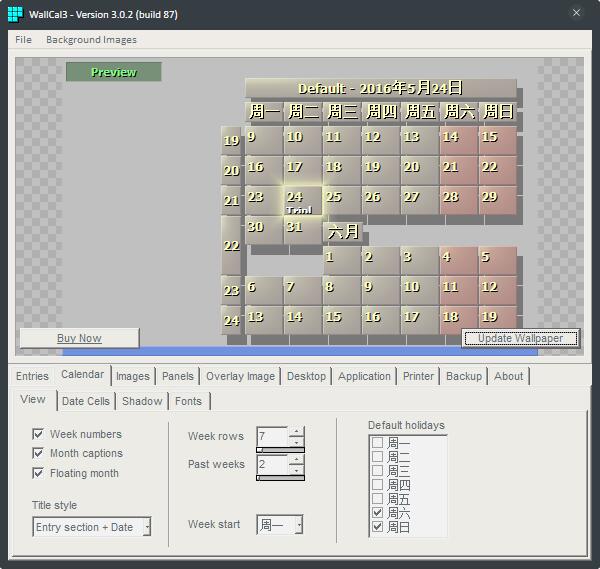The width and height of the screenshot is (600, 569).
Task: Click the Buy Now link button
Action: click(x=79, y=338)
